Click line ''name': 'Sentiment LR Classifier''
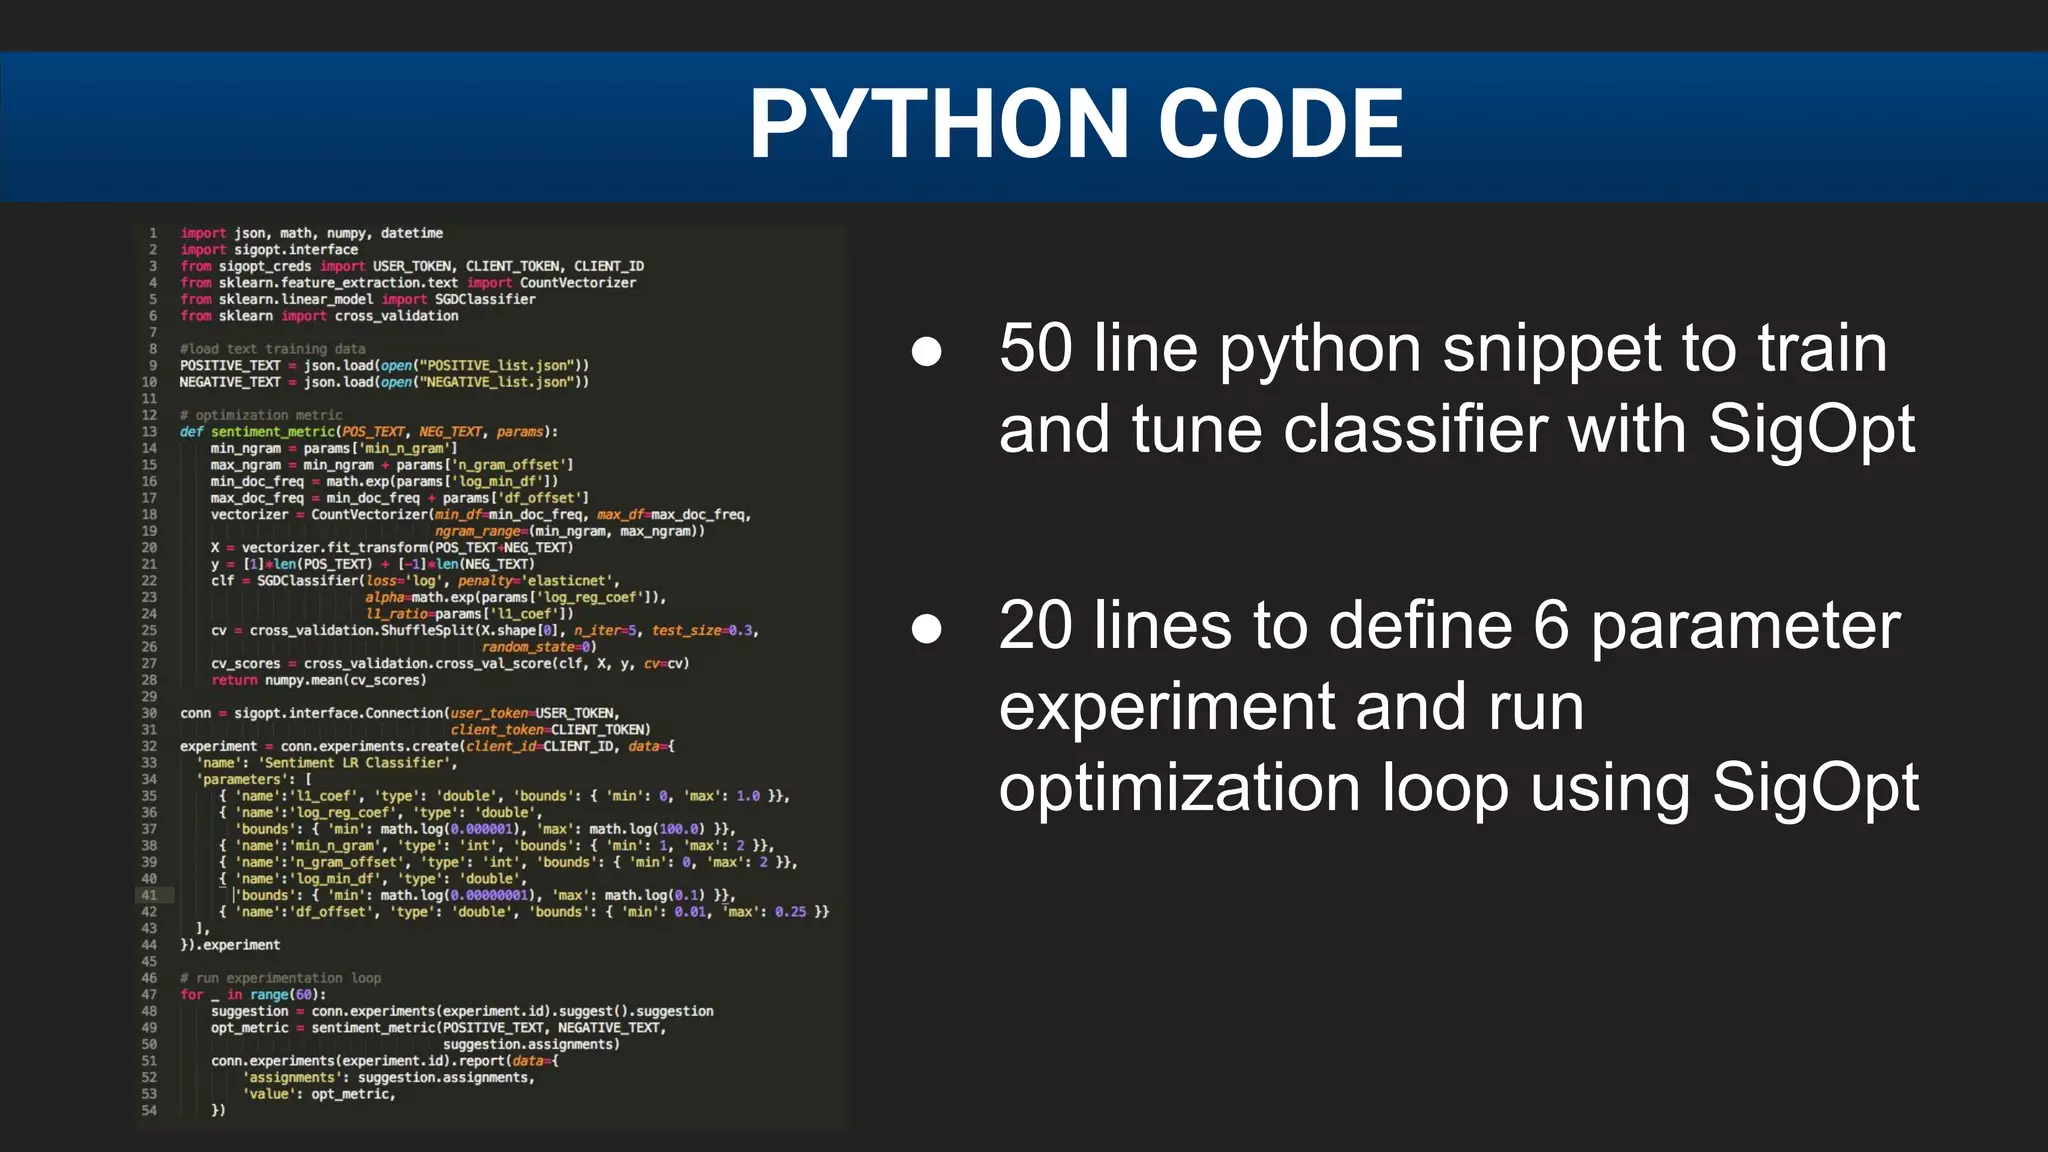The height and width of the screenshot is (1152, 2048). [327, 763]
